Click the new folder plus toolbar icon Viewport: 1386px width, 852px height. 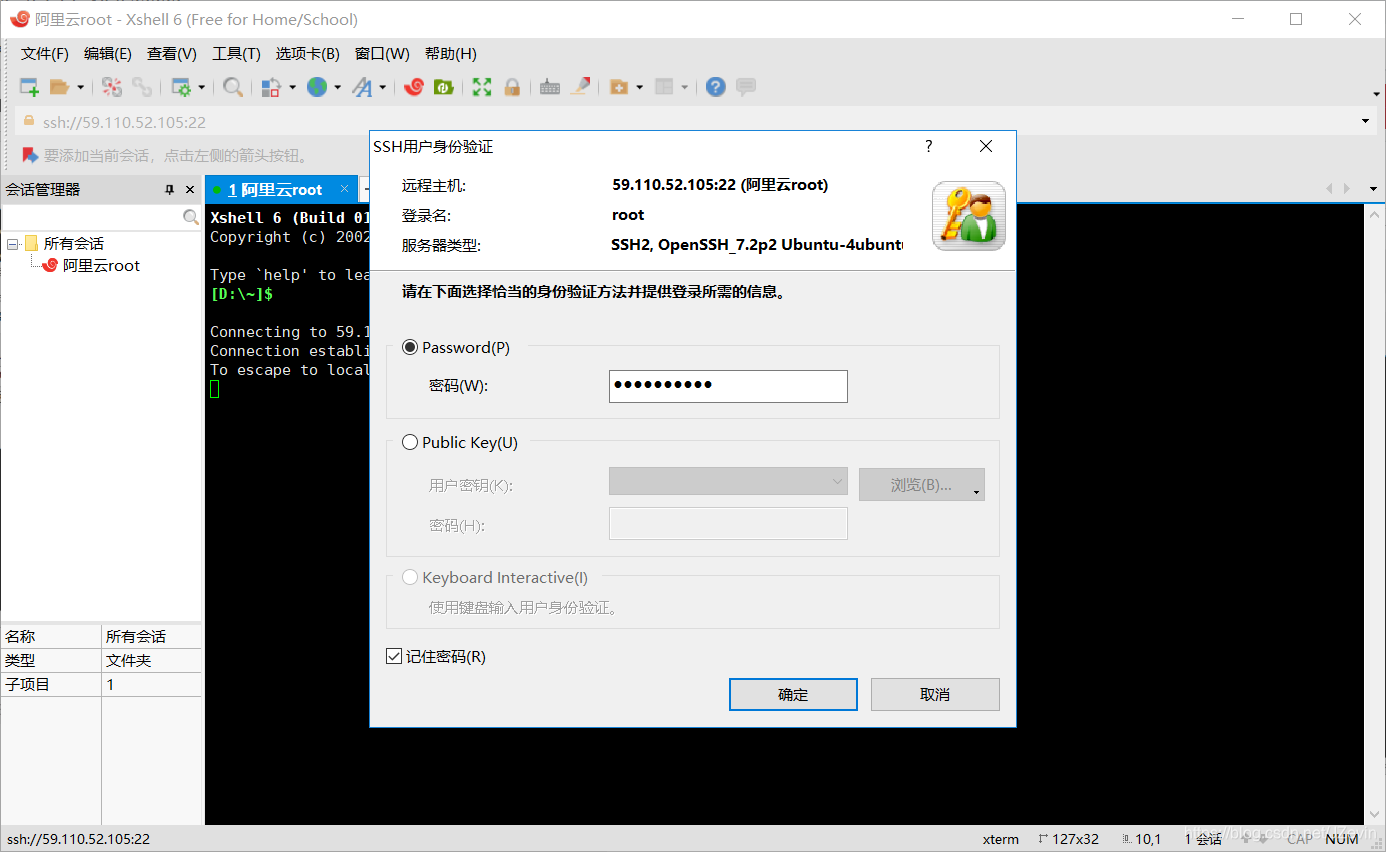click(619, 87)
